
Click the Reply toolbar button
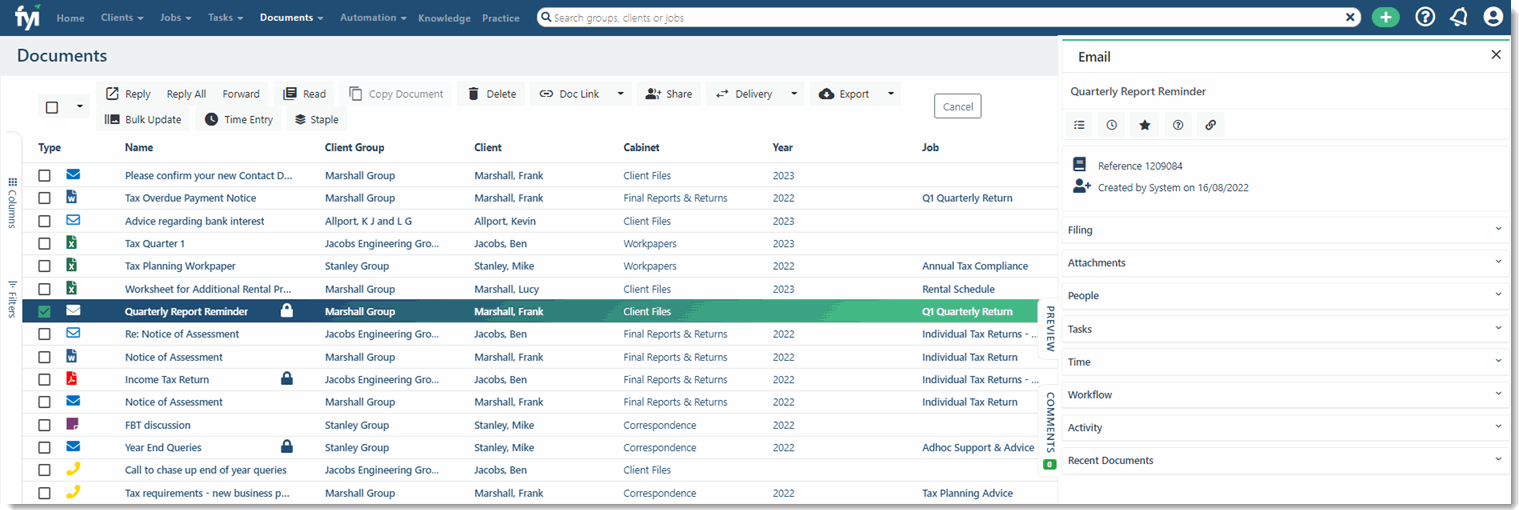pyautogui.click(x=128, y=94)
